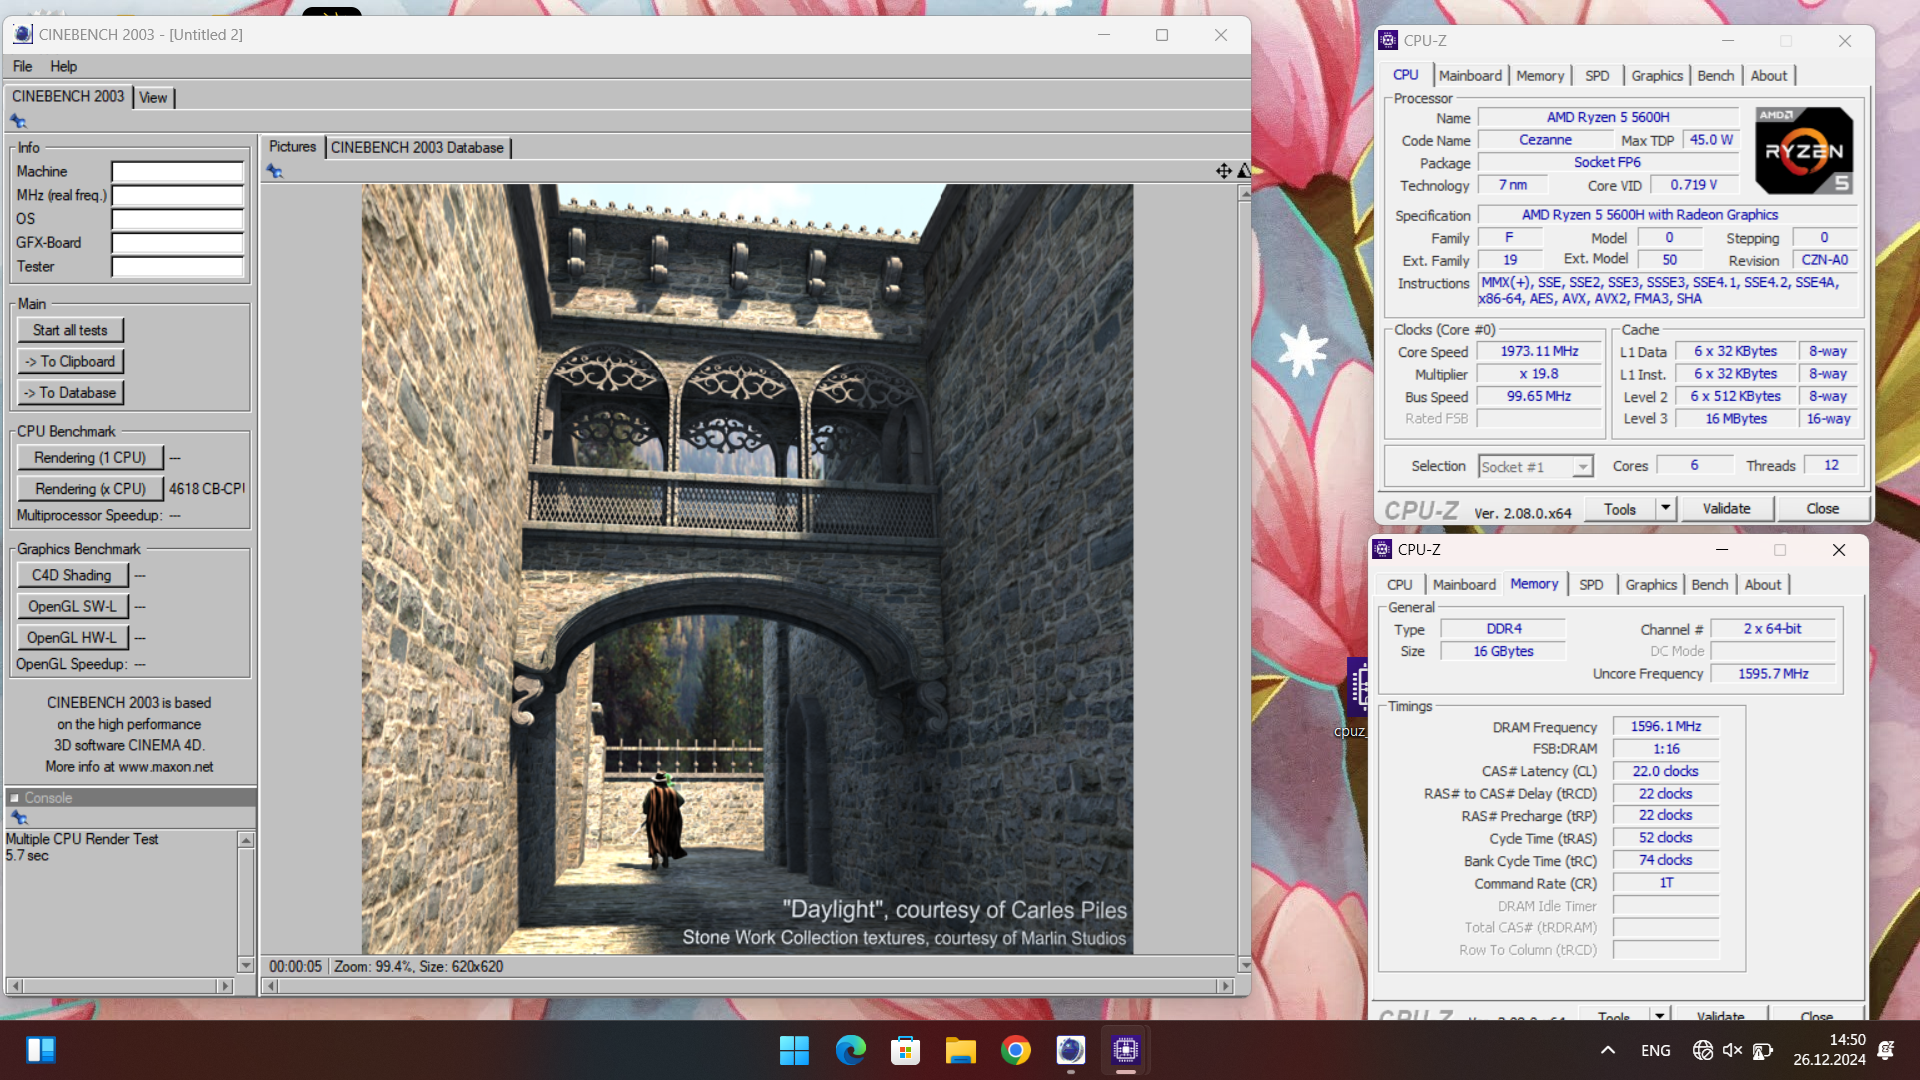Select SPD tab in lower CPU-Z window
The width and height of the screenshot is (1920, 1080).
pyautogui.click(x=1591, y=585)
